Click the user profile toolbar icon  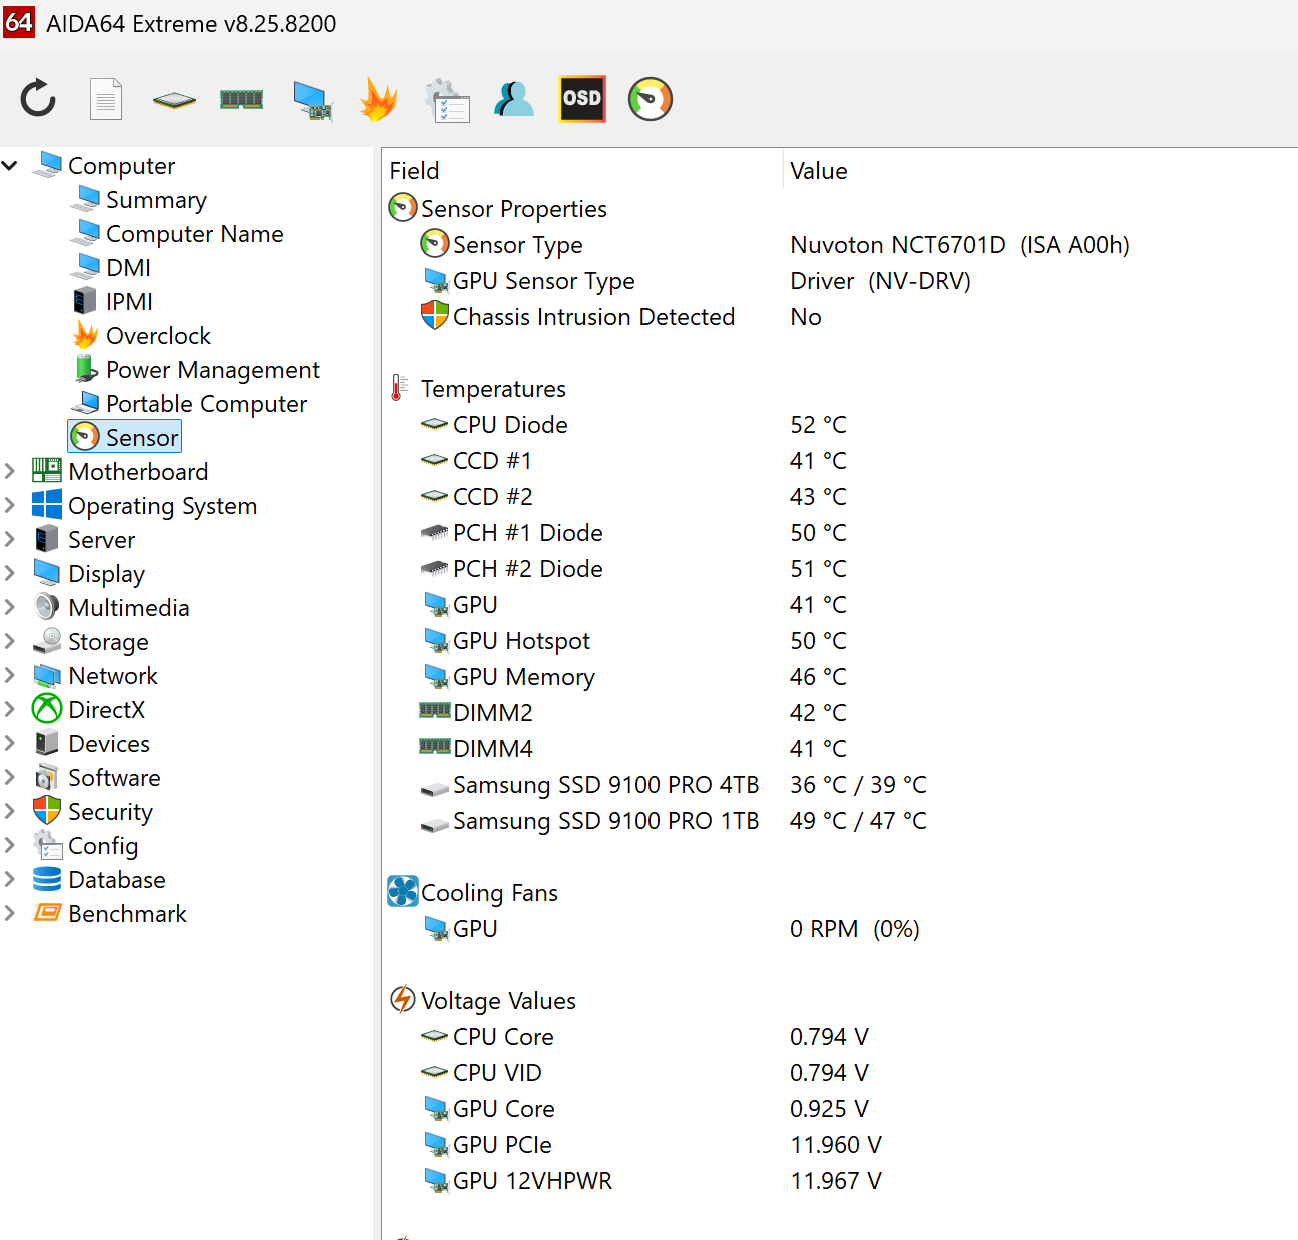[x=514, y=99]
